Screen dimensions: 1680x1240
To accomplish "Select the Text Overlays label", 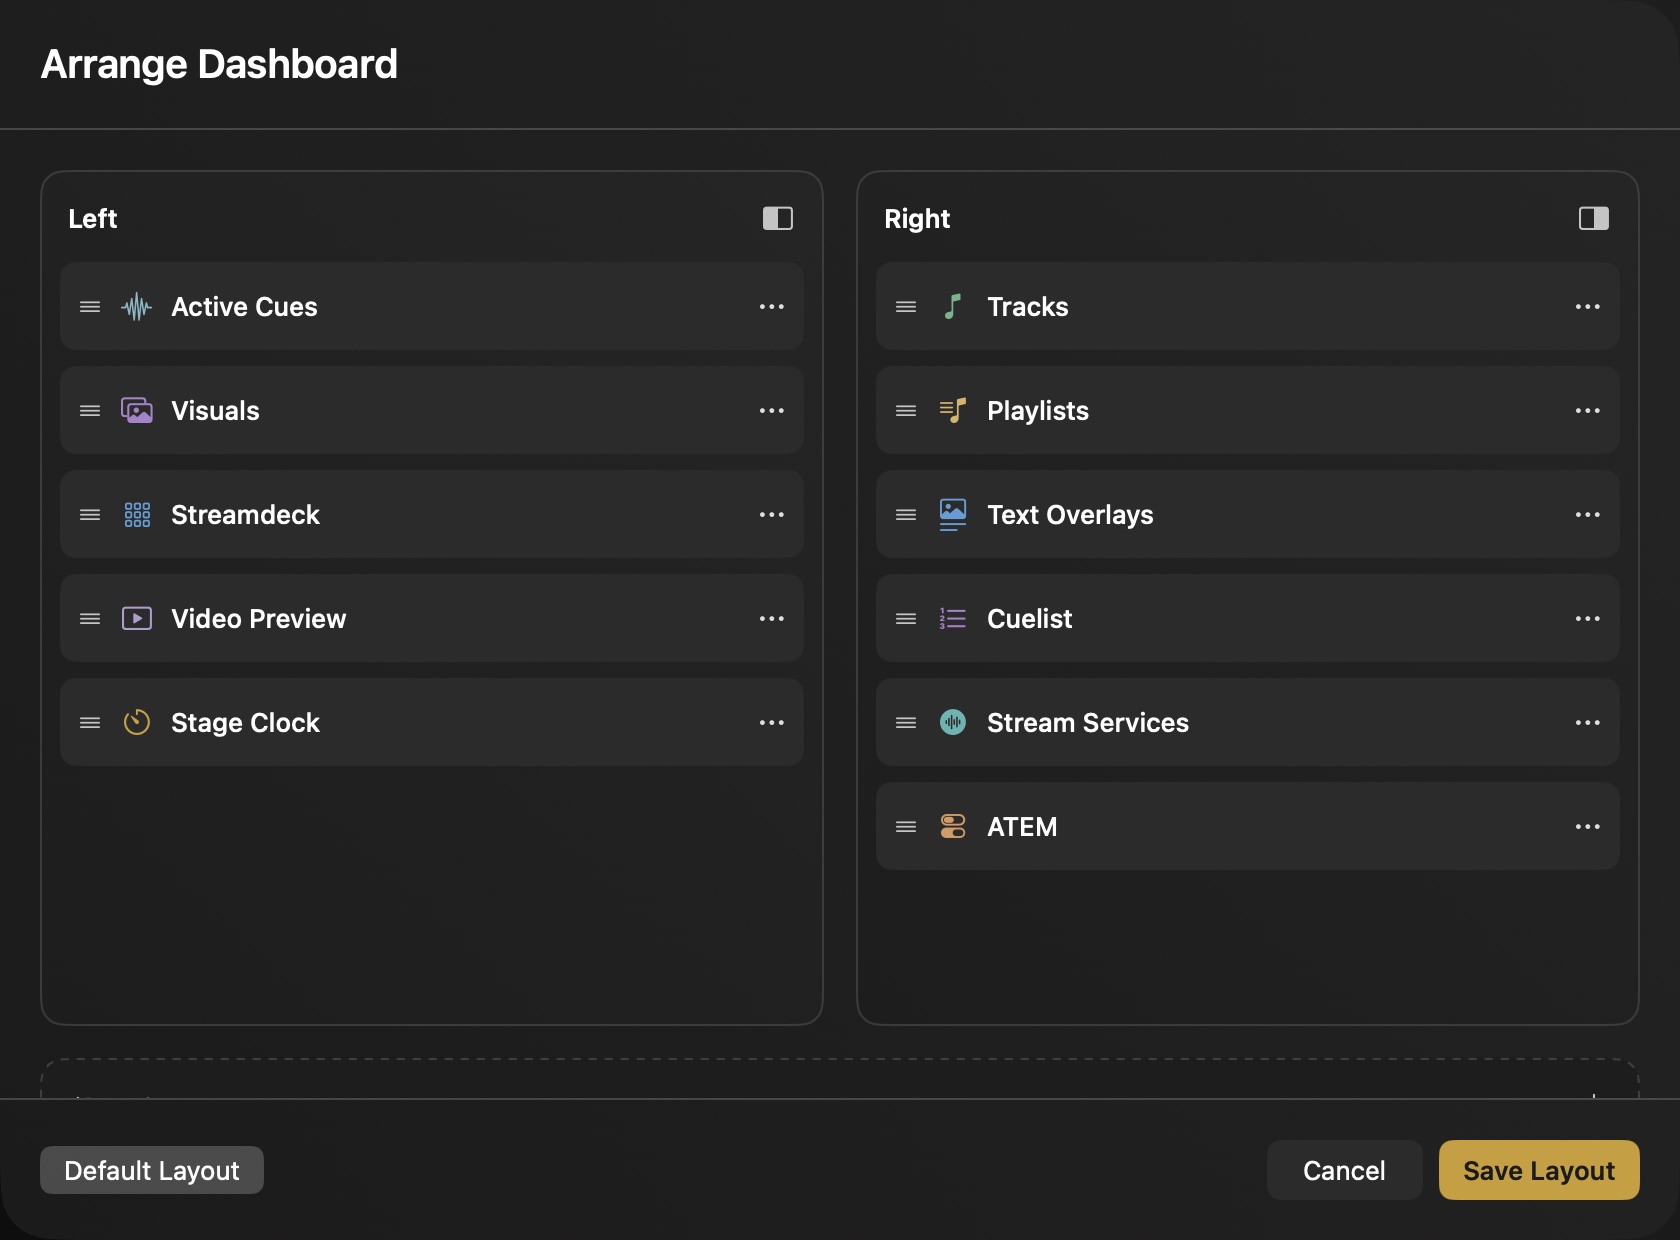I will [1070, 515].
